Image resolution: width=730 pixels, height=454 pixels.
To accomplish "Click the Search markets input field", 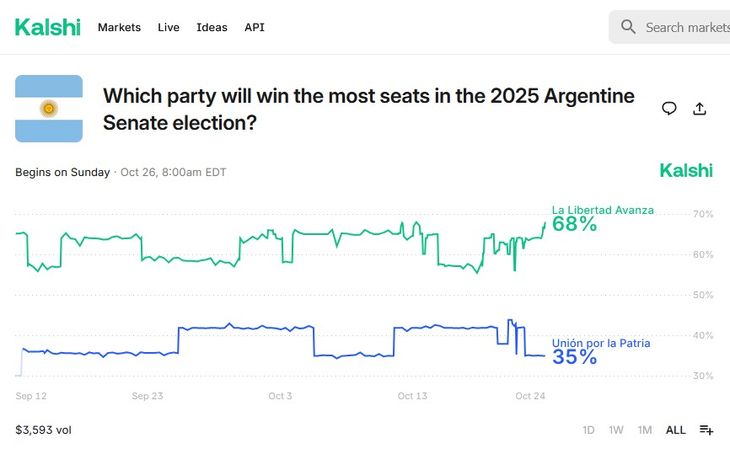I will 686,27.
